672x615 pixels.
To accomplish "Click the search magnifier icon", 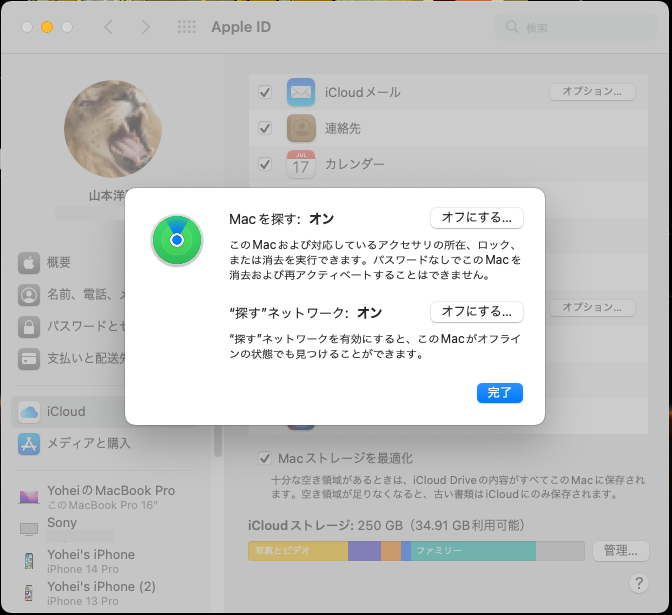I will tap(512, 27).
